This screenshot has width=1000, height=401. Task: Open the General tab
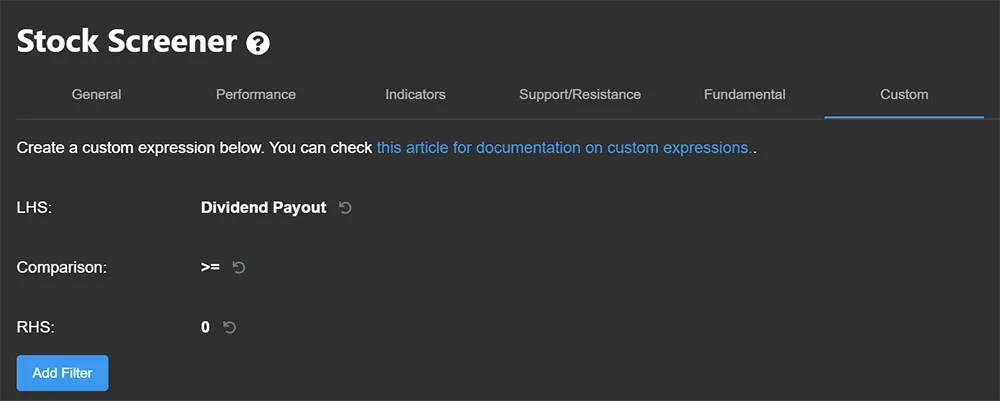point(97,95)
